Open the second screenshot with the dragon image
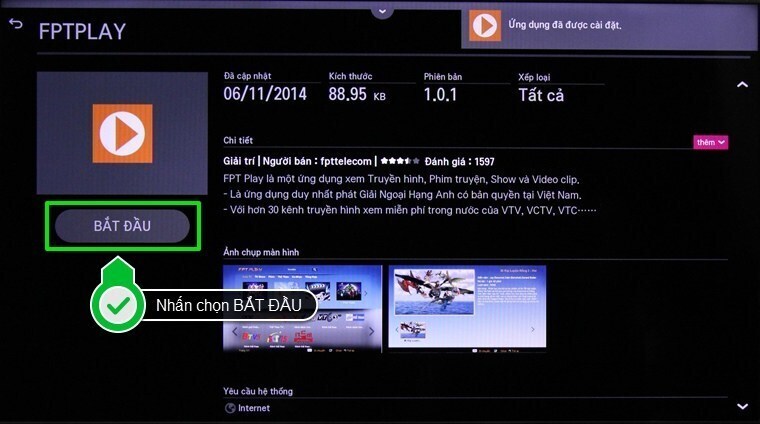Image resolution: width=760 pixels, height=424 pixels. pos(466,307)
